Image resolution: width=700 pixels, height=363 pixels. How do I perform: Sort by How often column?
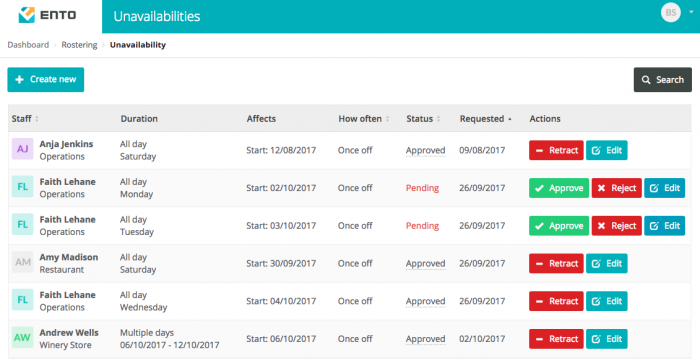363,119
